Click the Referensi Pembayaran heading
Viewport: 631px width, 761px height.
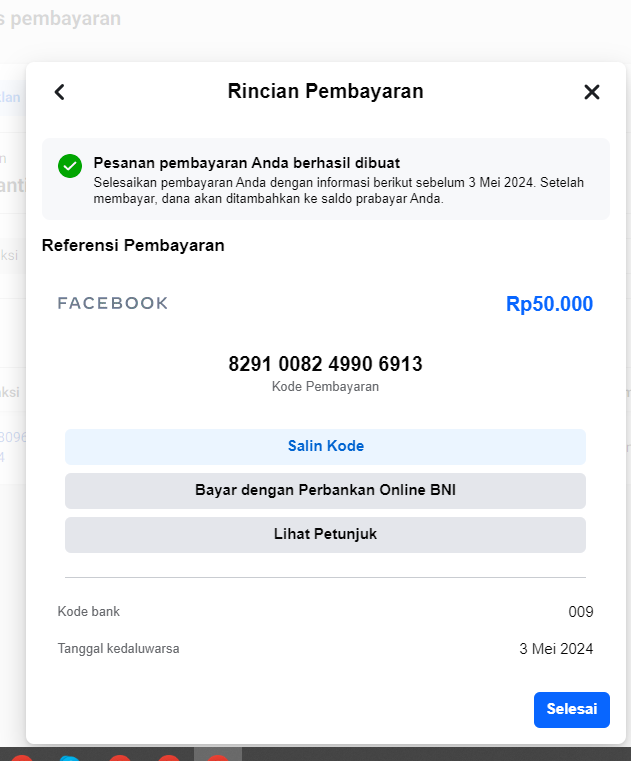point(133,246)
